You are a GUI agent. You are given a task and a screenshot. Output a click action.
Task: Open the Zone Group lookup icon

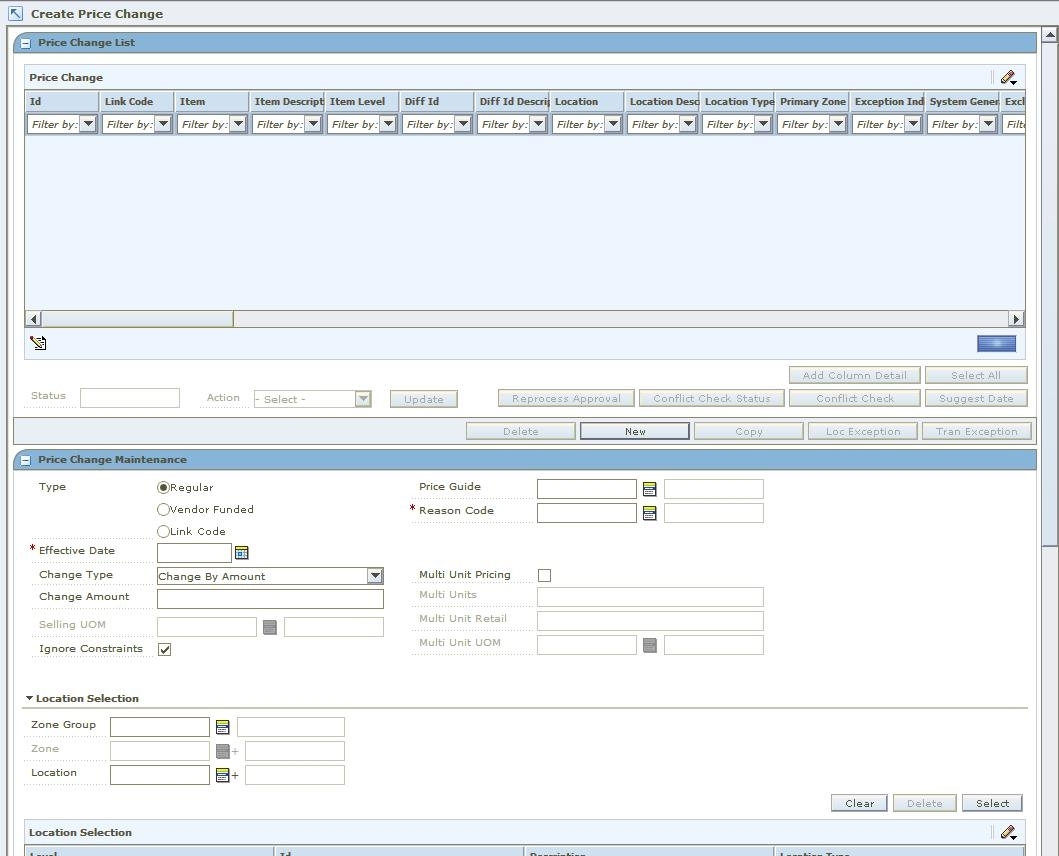point(222,727)
